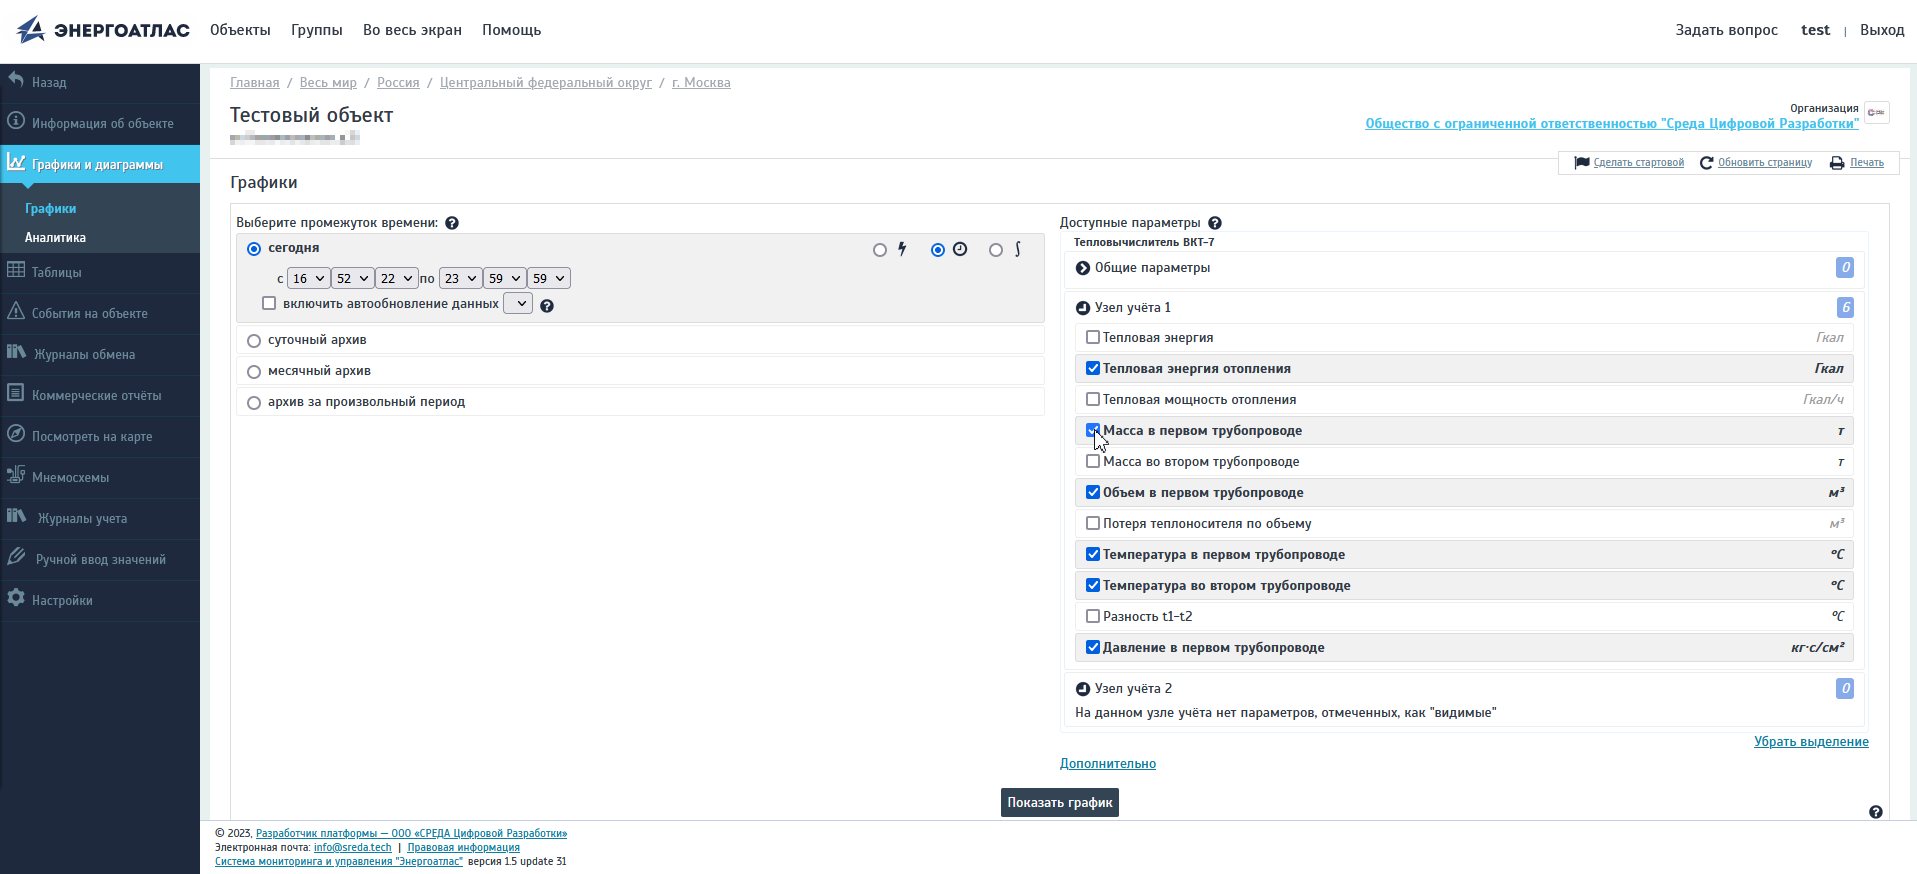This screenshot has width=1917, height=874.
Task: Click the Убрать выделение link
Action: (x=1810, y=742)
